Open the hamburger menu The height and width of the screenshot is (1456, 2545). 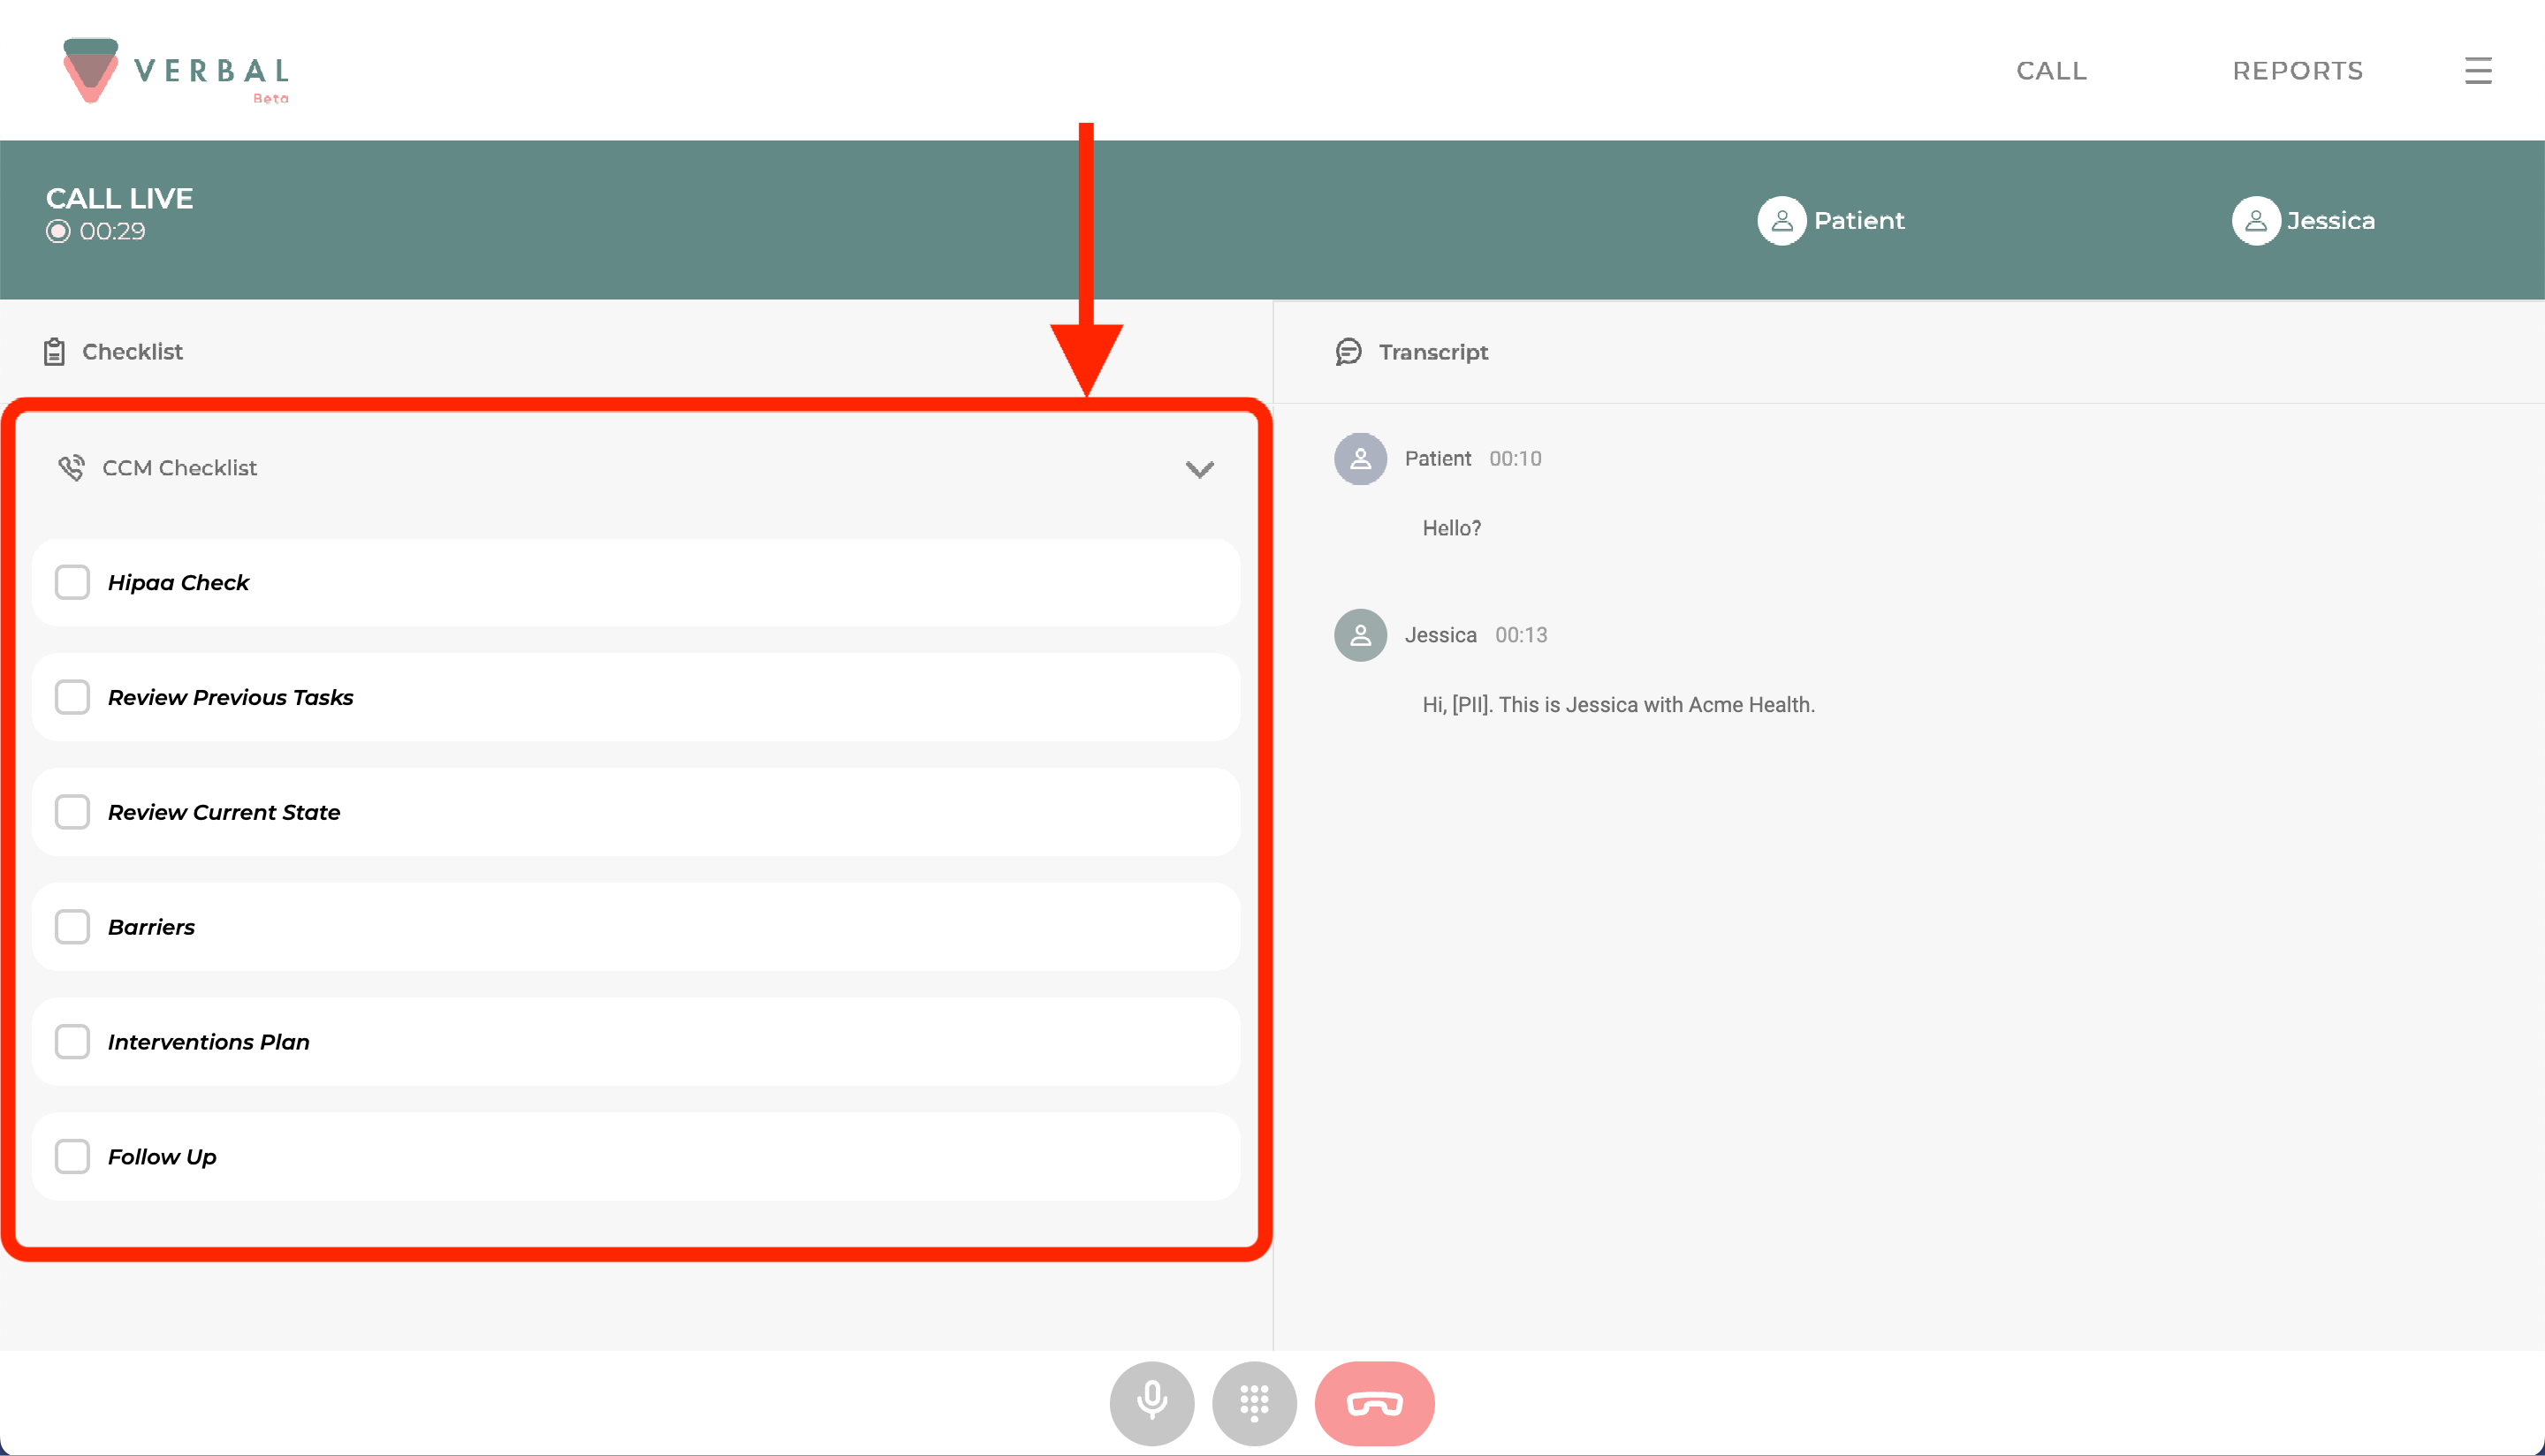(2477, 71)
